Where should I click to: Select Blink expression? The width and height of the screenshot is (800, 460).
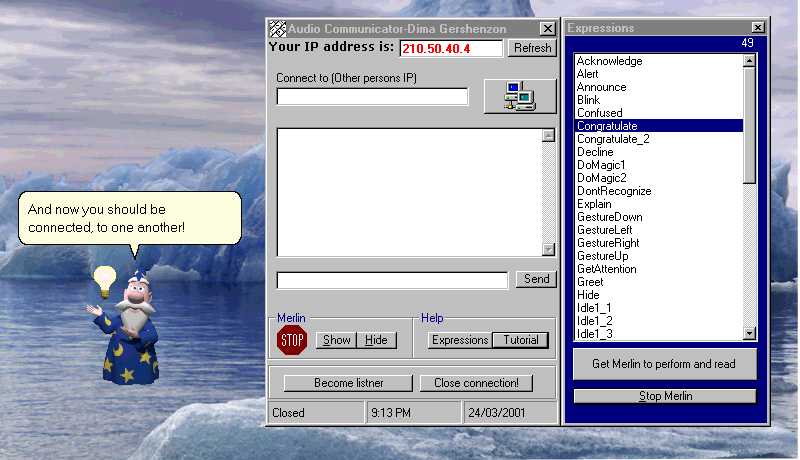point(659,100)
